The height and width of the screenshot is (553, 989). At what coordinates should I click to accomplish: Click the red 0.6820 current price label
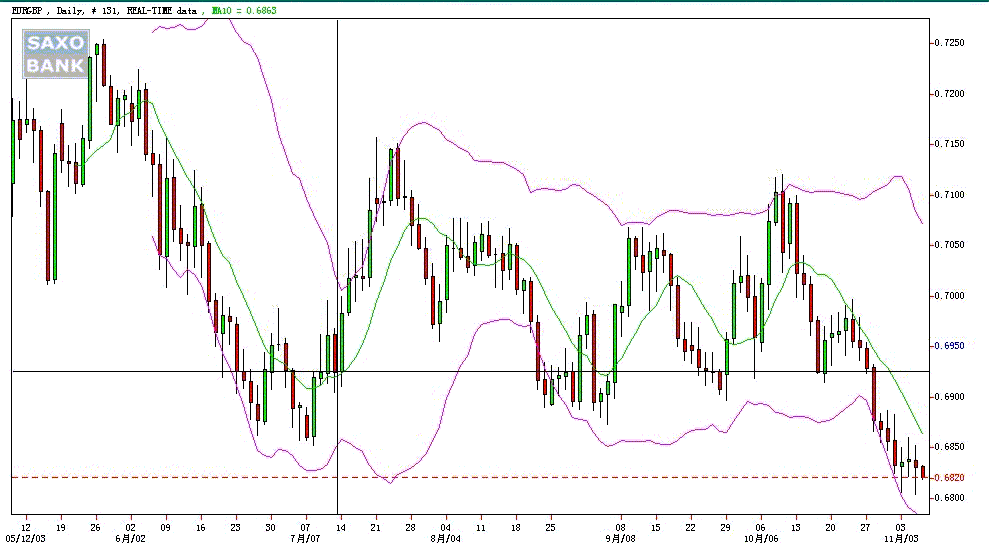949,478
